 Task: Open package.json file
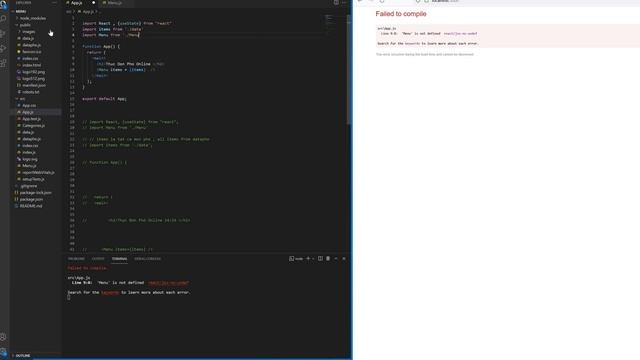coord(31,199)
